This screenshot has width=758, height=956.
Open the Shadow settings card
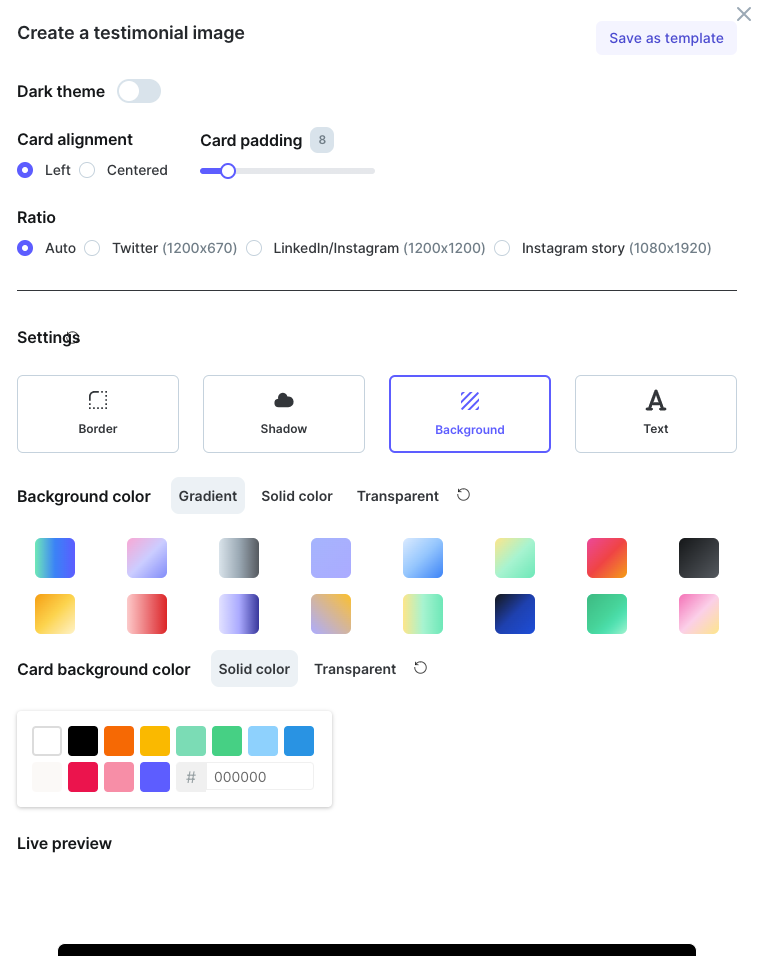(x=284, y=414)
